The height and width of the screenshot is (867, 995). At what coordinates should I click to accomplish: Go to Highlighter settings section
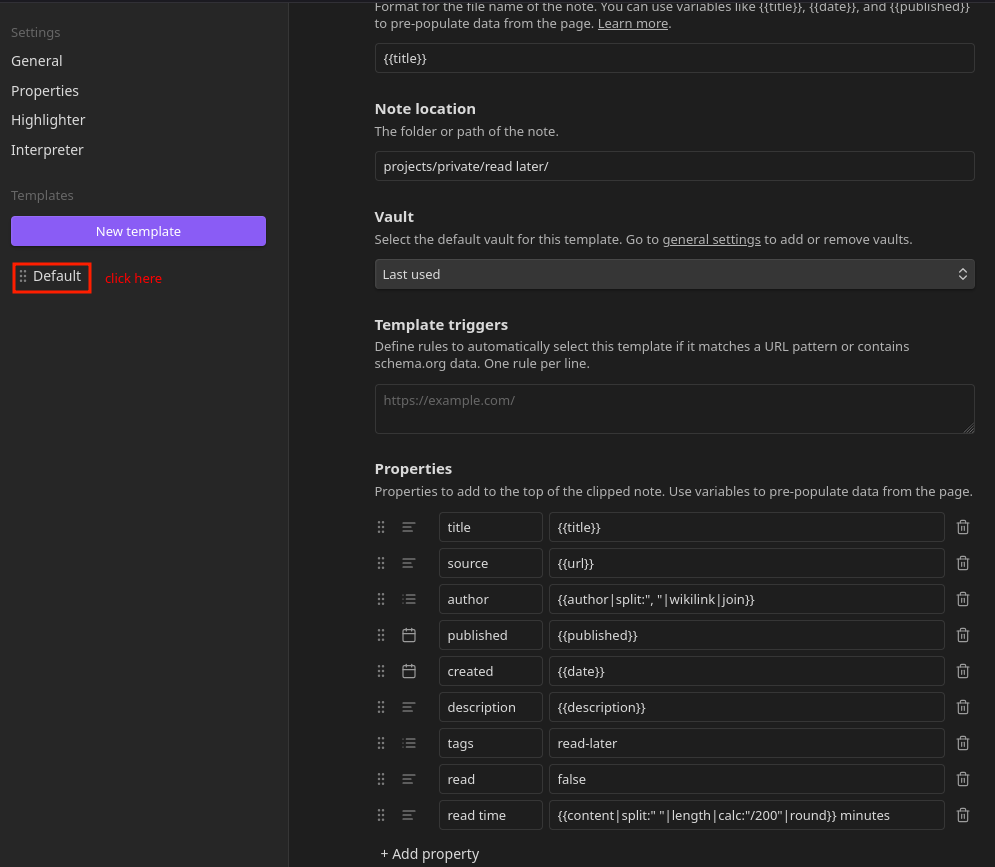(x=48, y=120)
